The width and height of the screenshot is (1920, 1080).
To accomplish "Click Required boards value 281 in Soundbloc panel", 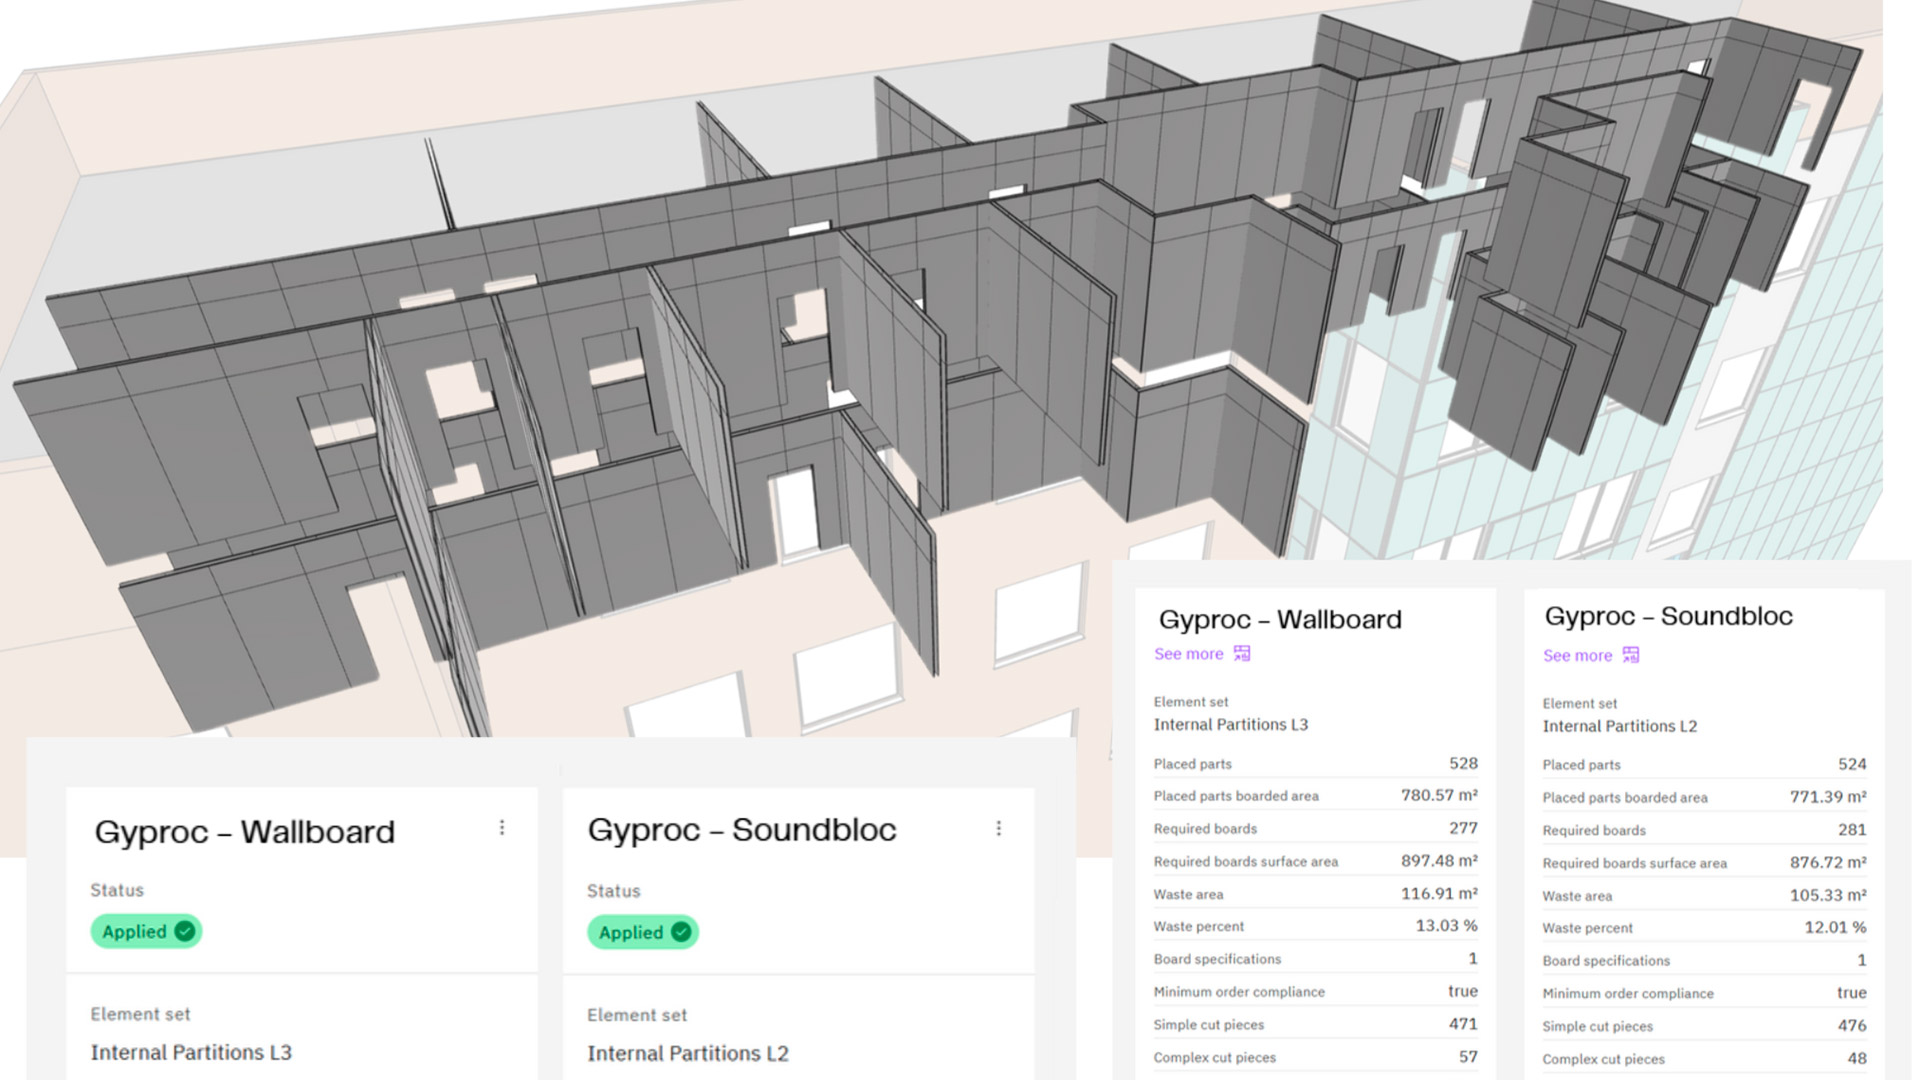I will (1851, 830).
